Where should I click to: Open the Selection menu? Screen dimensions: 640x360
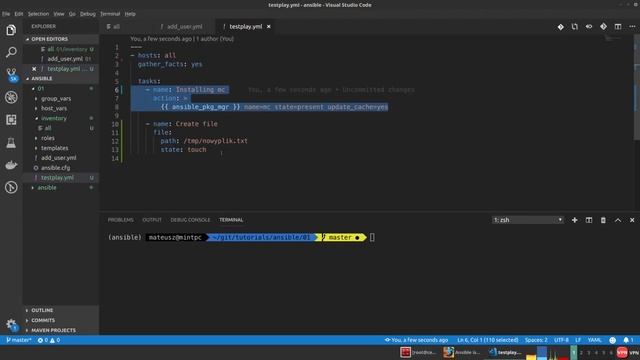[x=38, y=14]
